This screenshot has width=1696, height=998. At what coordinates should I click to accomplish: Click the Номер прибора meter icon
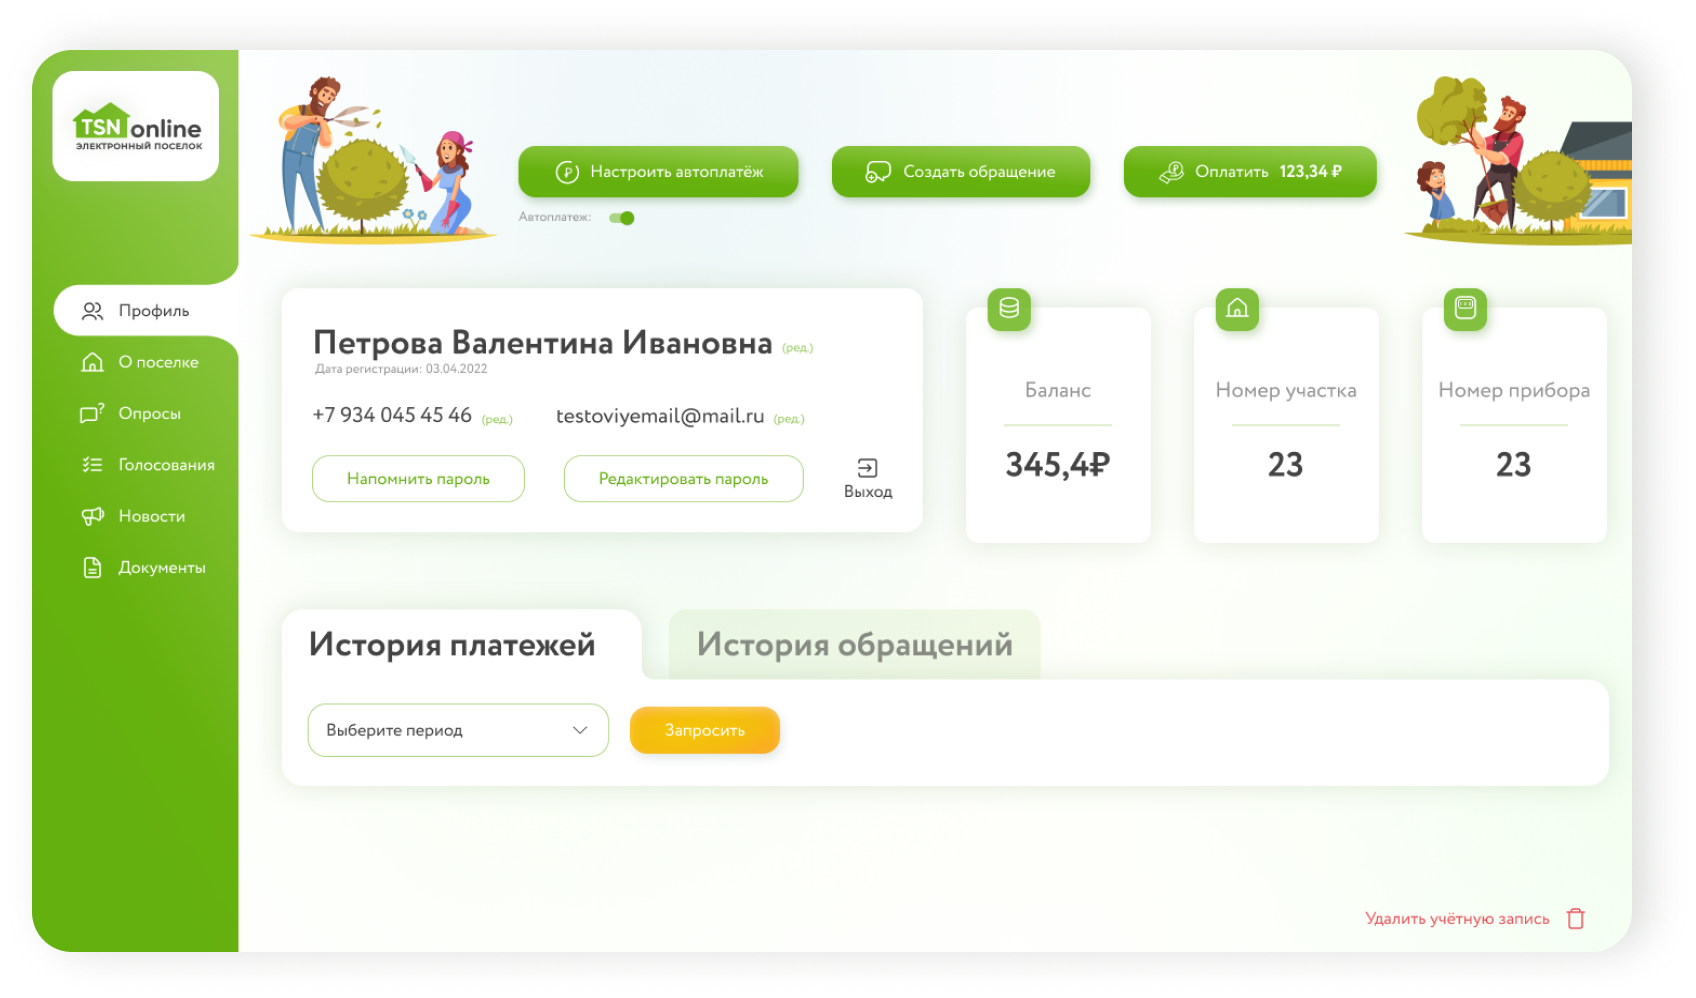pos(1465,308)
